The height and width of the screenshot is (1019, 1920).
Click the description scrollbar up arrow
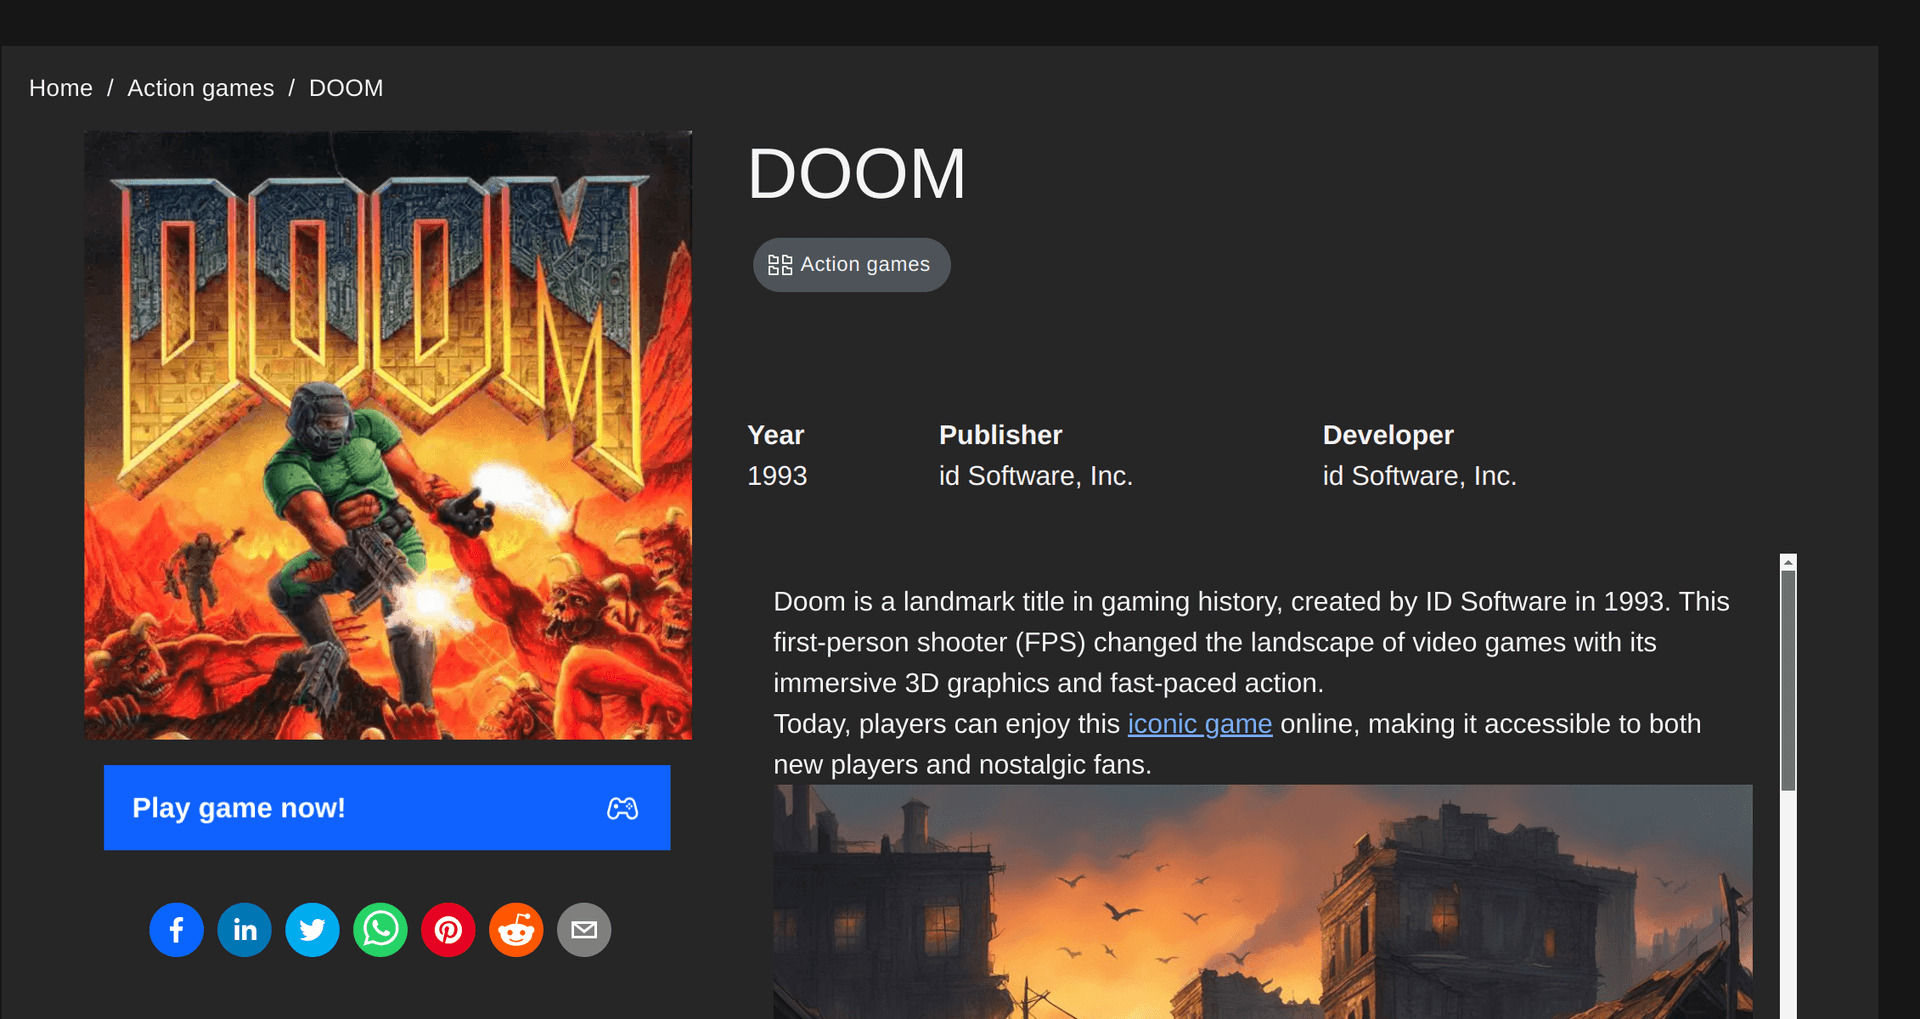pyautogui.click(x=1788, y=563)
